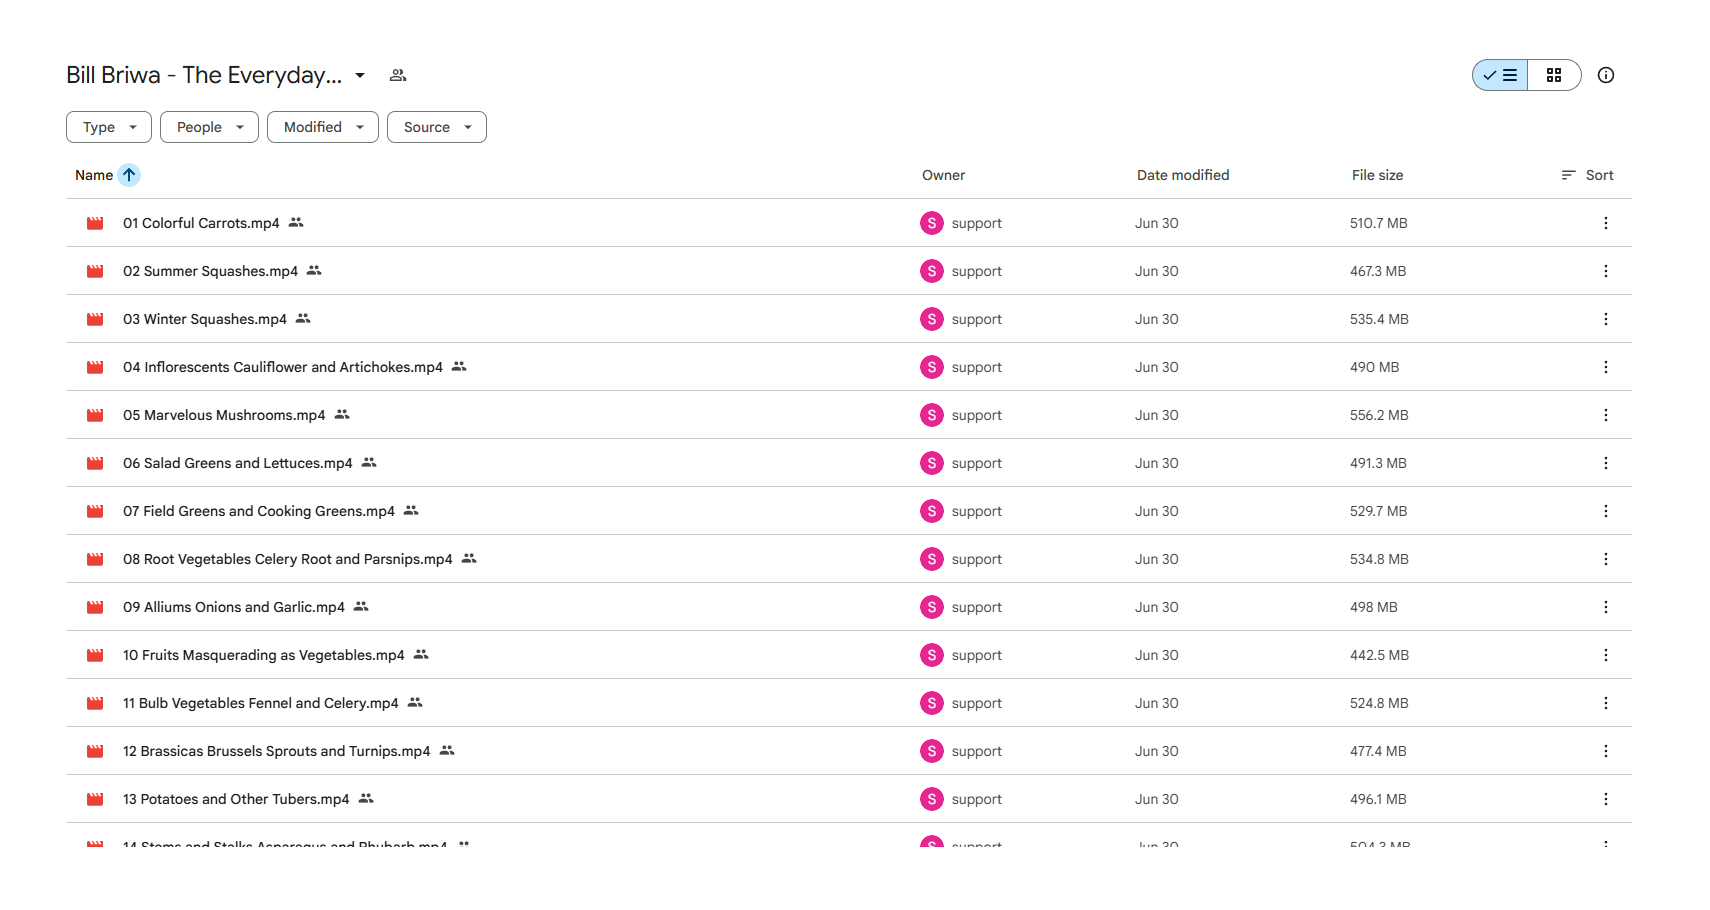The image size is (1710, 910).
Task: Expand the Source filter dropdown
Action: [437, 127]
